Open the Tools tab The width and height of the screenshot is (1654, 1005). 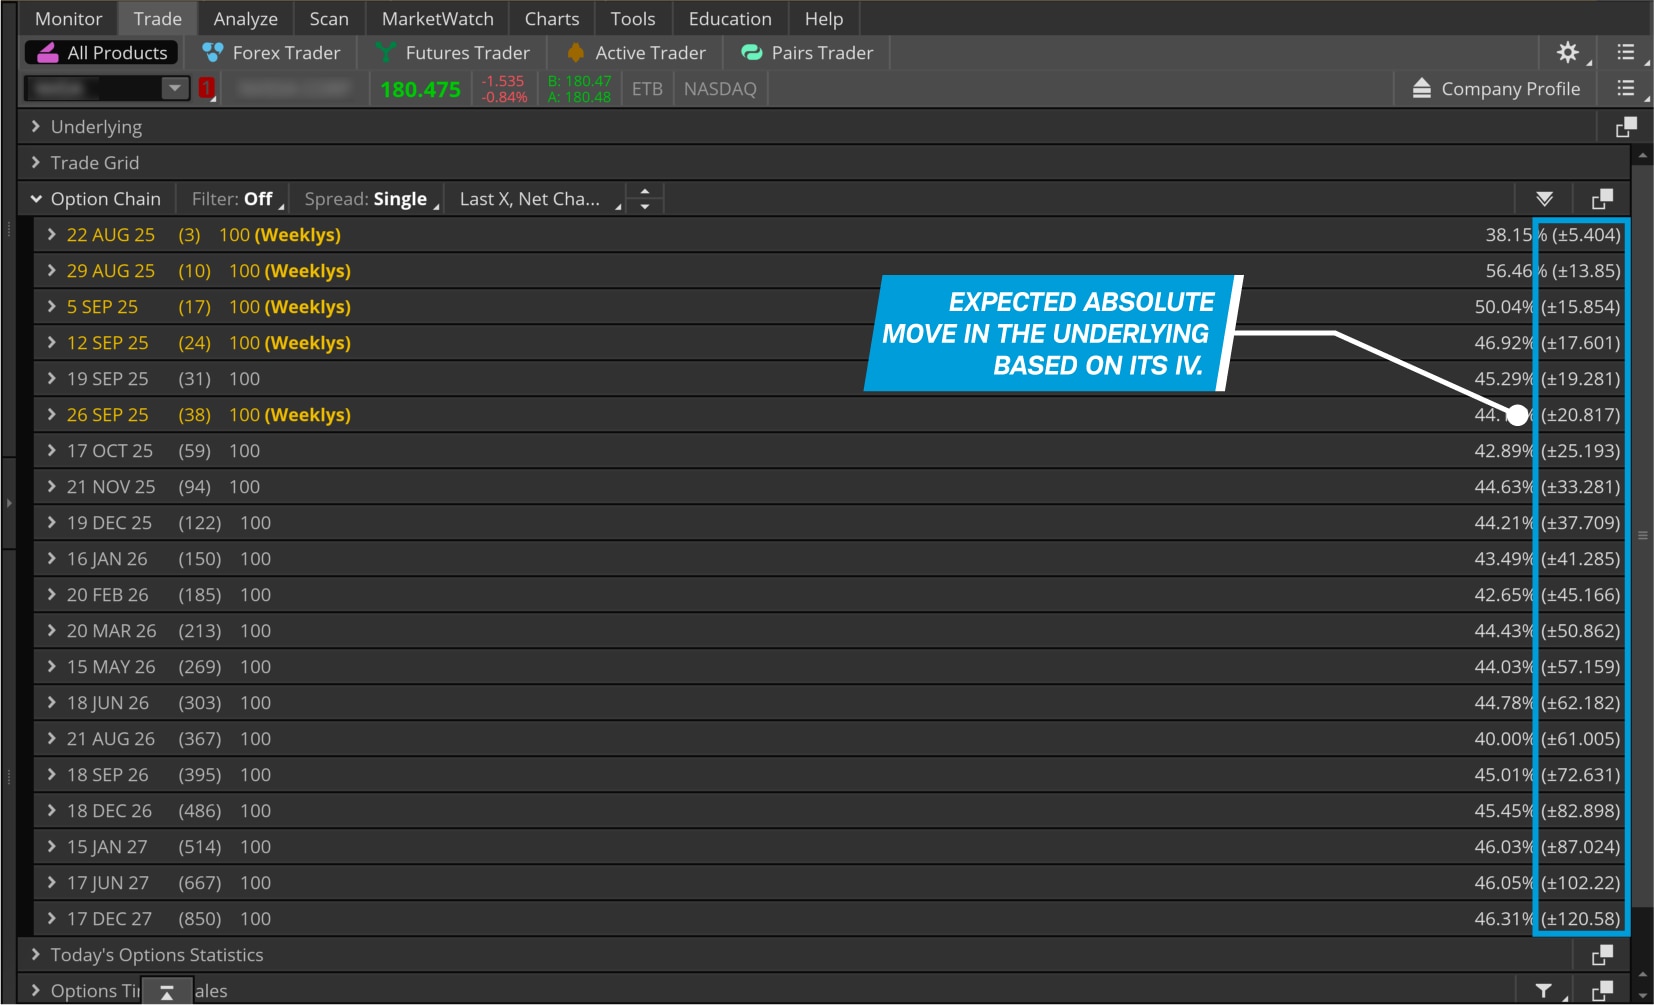(x=633, y=19)
